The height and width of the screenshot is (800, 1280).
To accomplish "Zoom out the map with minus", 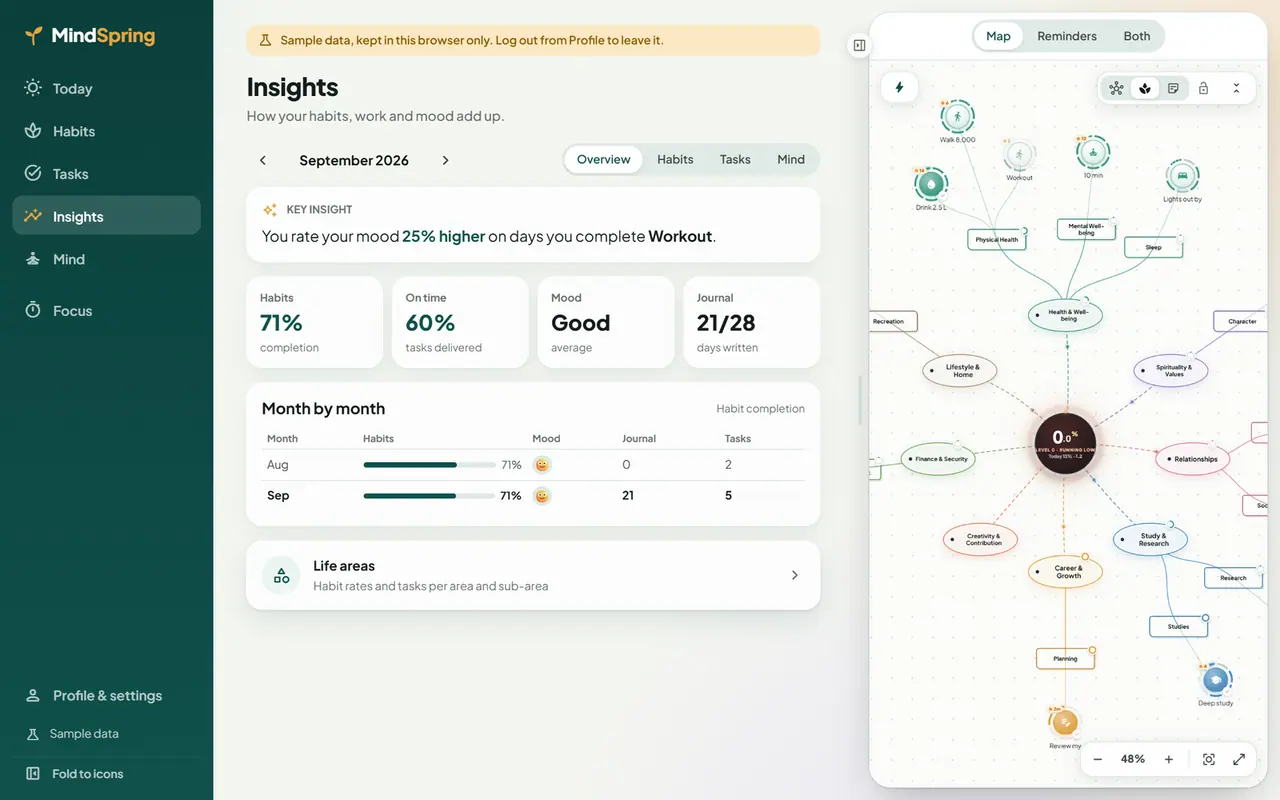I will click(1097, 759).
